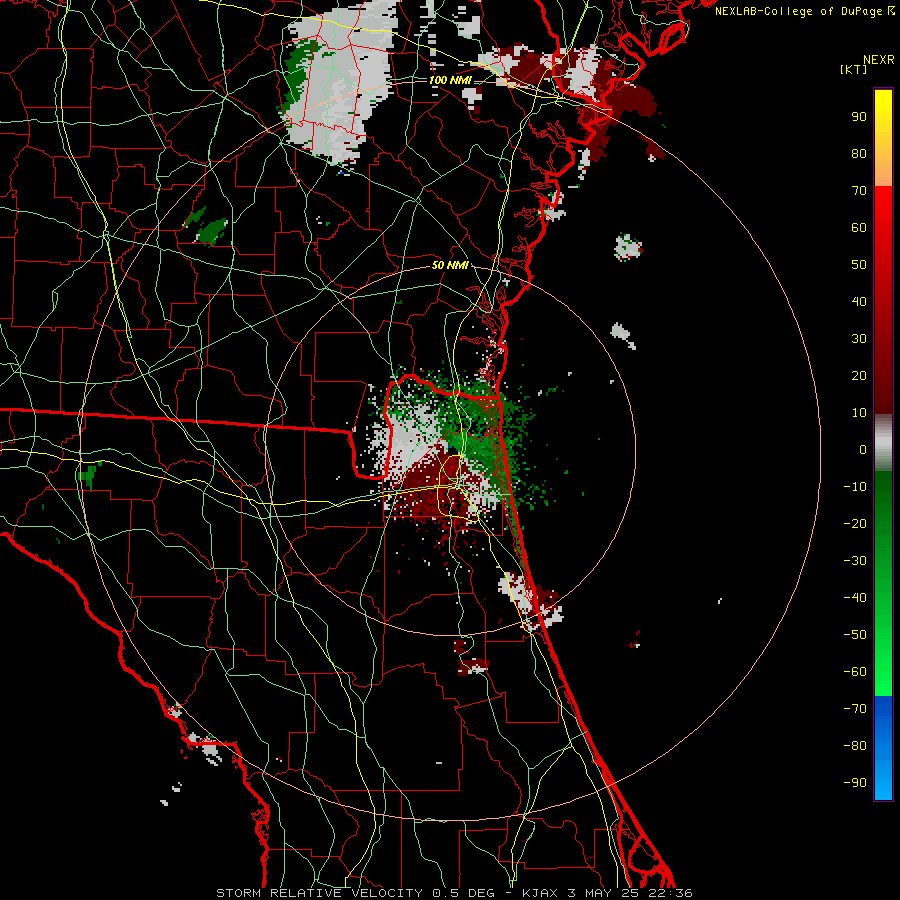
Task: Click the STORM RELATIVE VELOCITY caption text
Action: 320,893
